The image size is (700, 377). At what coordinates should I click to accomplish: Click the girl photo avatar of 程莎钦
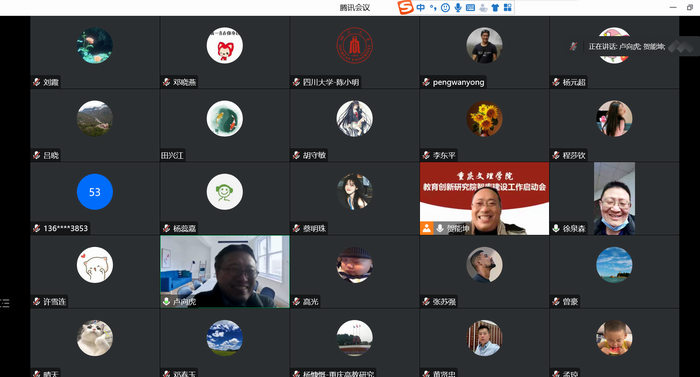(x=614, y=118)
